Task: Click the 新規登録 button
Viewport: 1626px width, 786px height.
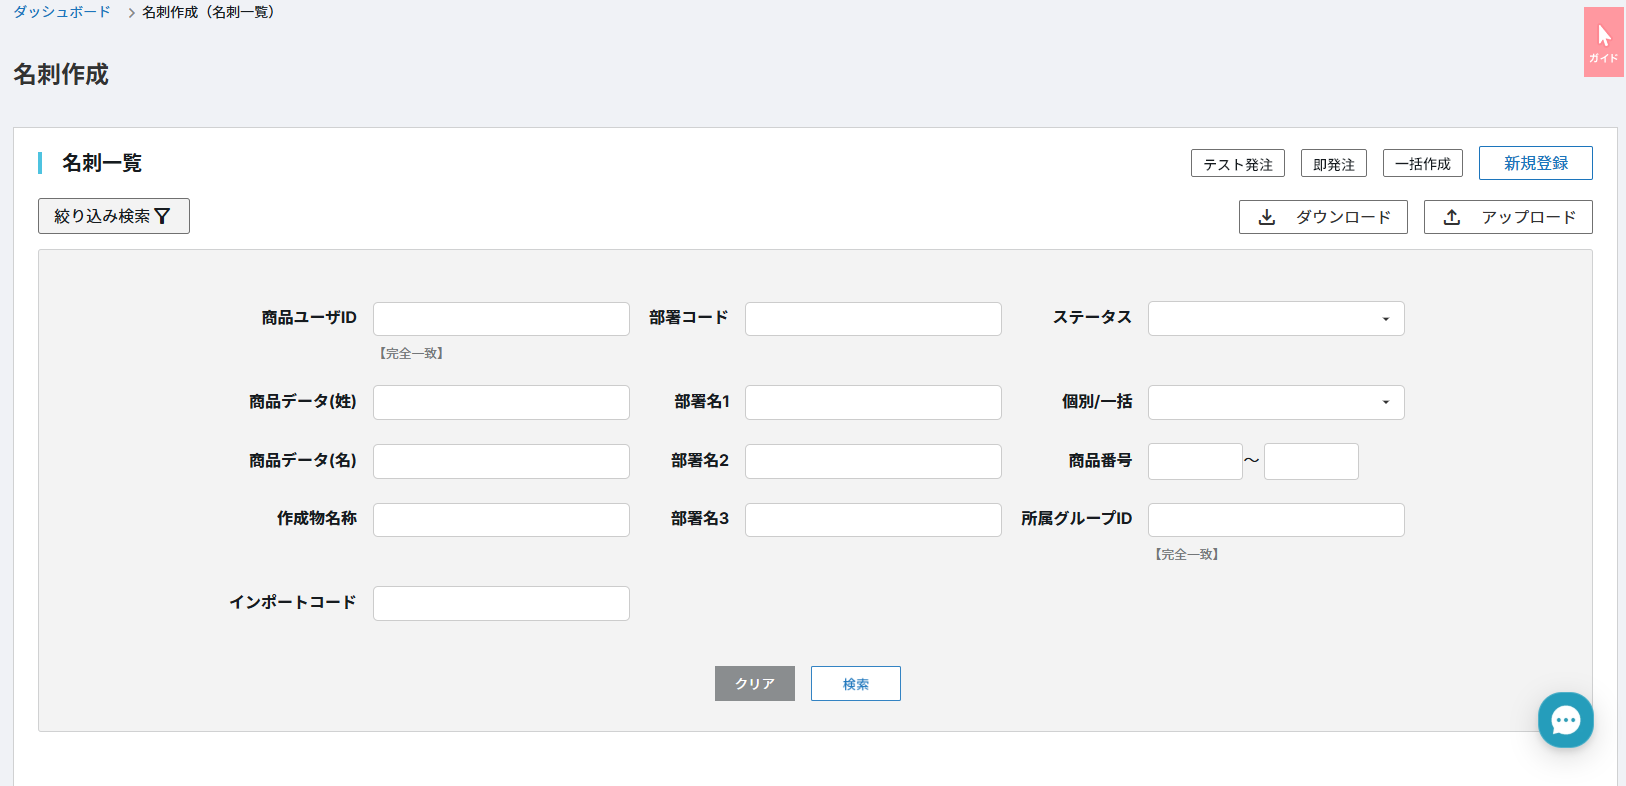Action: [x=1535, y=163]
